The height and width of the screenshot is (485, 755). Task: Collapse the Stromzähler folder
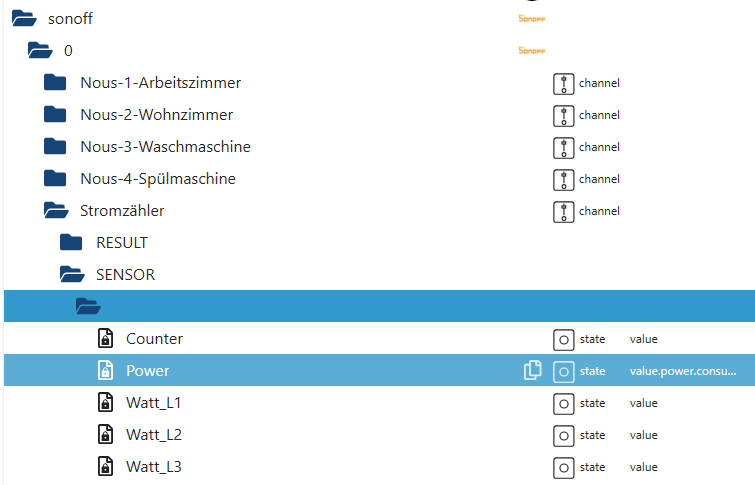(x=55, y=211)
